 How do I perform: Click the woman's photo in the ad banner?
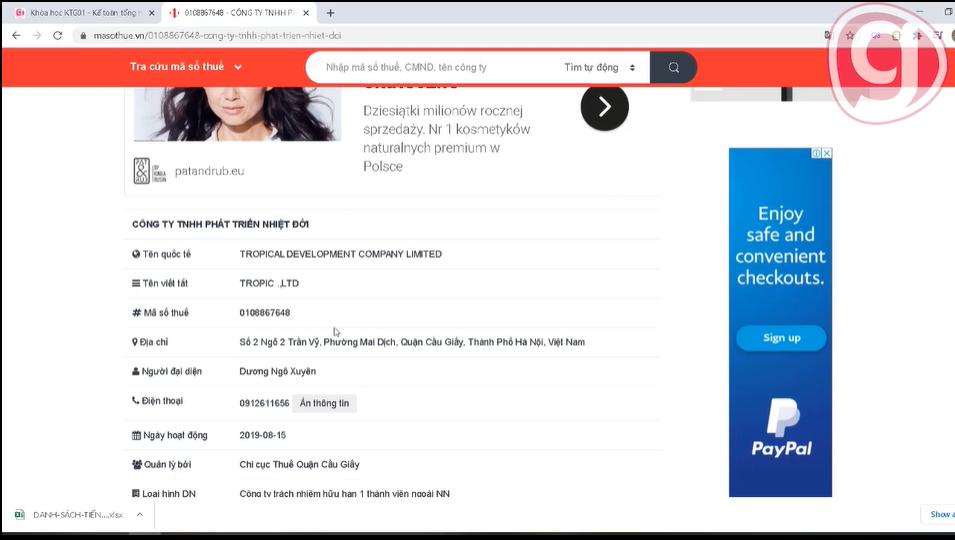pos(238,114)
